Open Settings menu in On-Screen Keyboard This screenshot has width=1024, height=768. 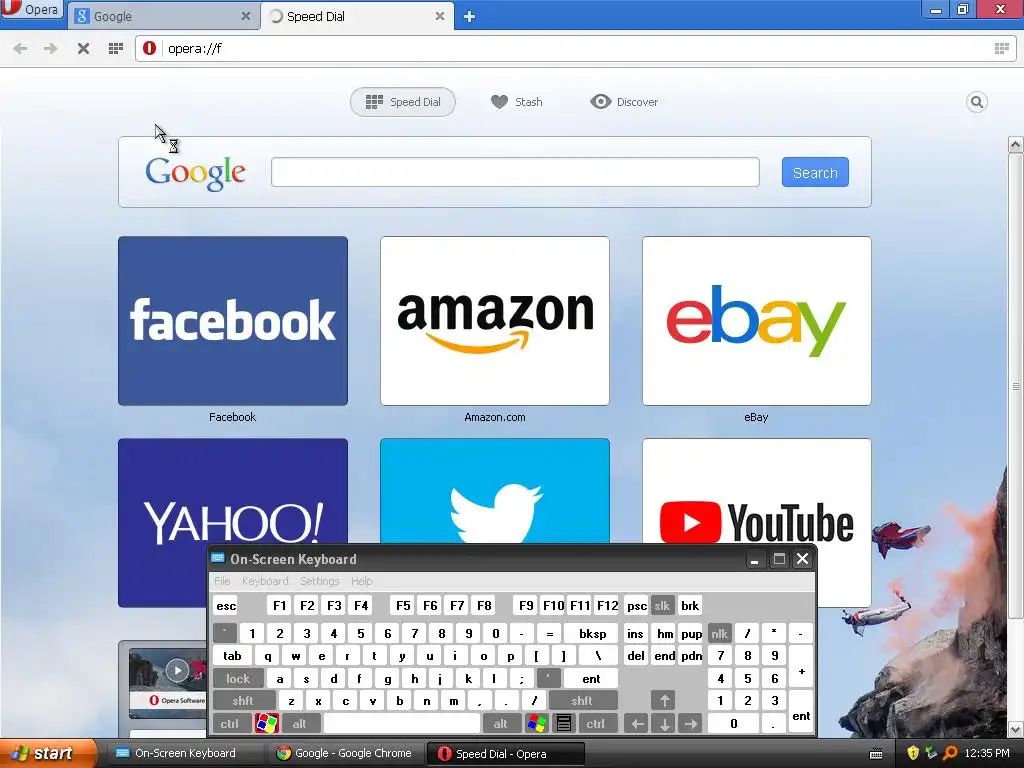pos(319,581)
